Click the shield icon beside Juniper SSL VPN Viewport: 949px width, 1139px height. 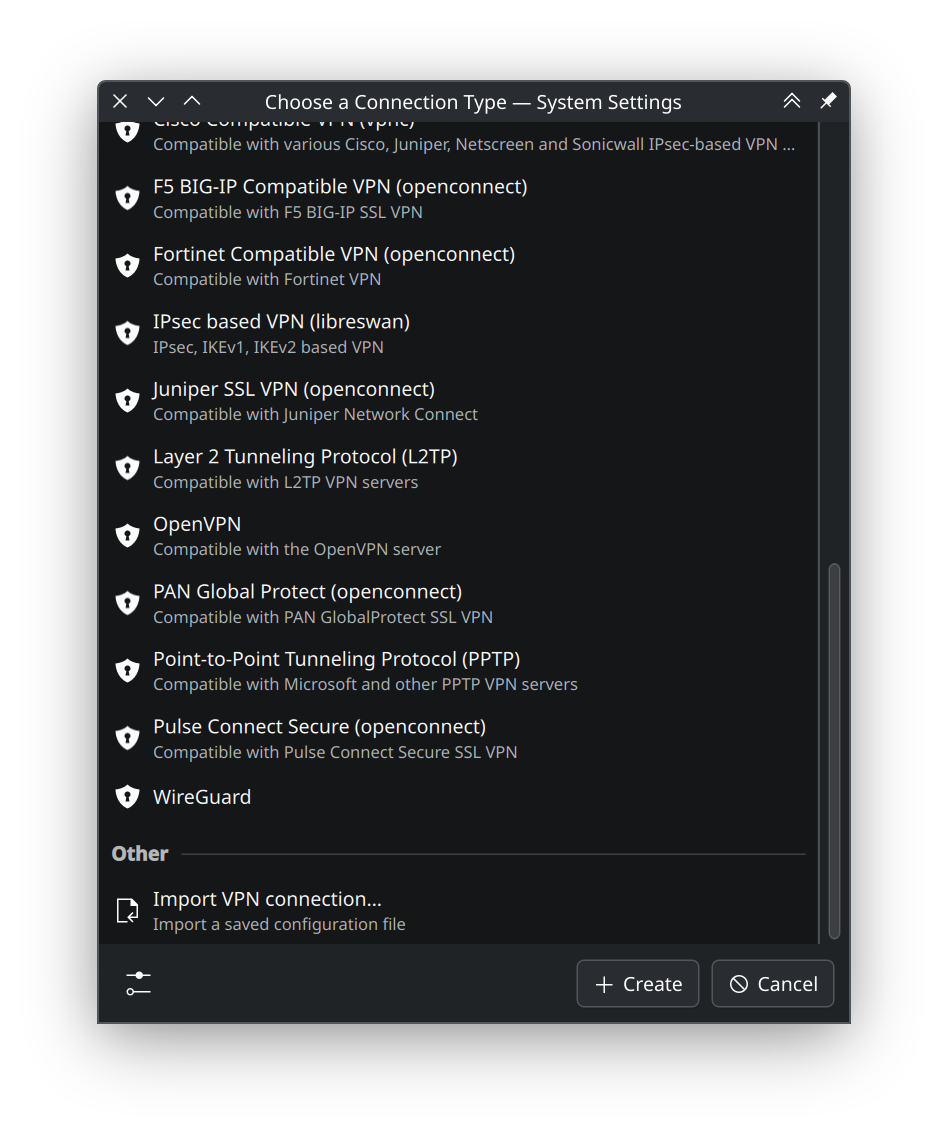click(127, 400)
